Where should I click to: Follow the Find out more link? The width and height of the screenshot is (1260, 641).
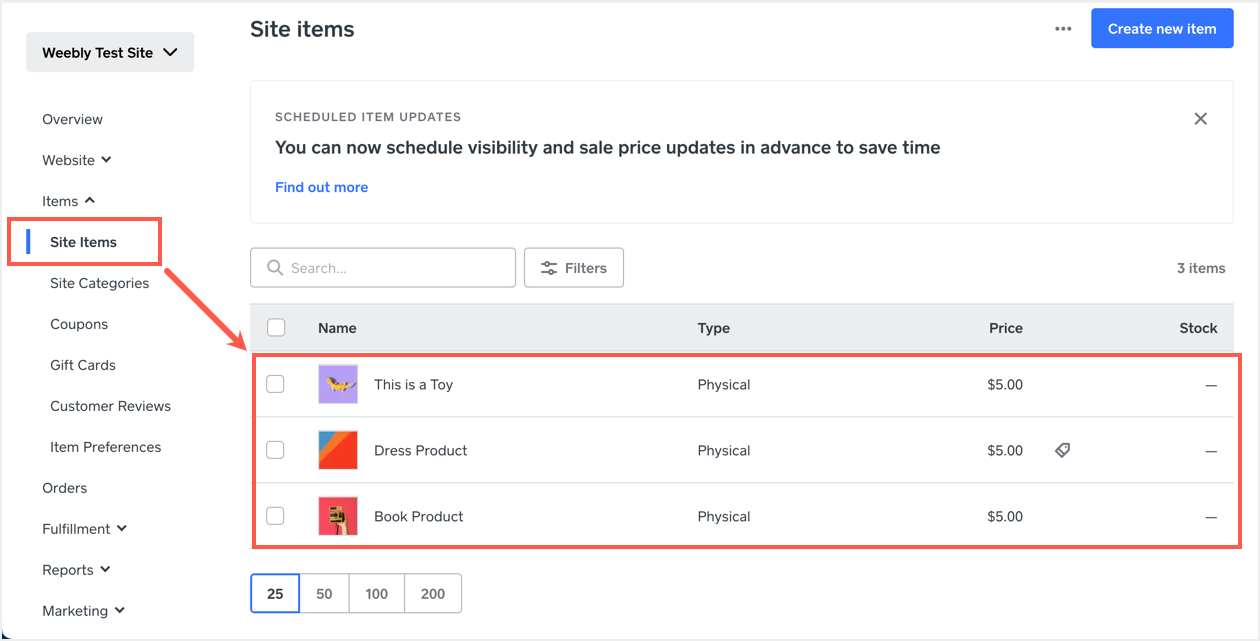point(321,187)
